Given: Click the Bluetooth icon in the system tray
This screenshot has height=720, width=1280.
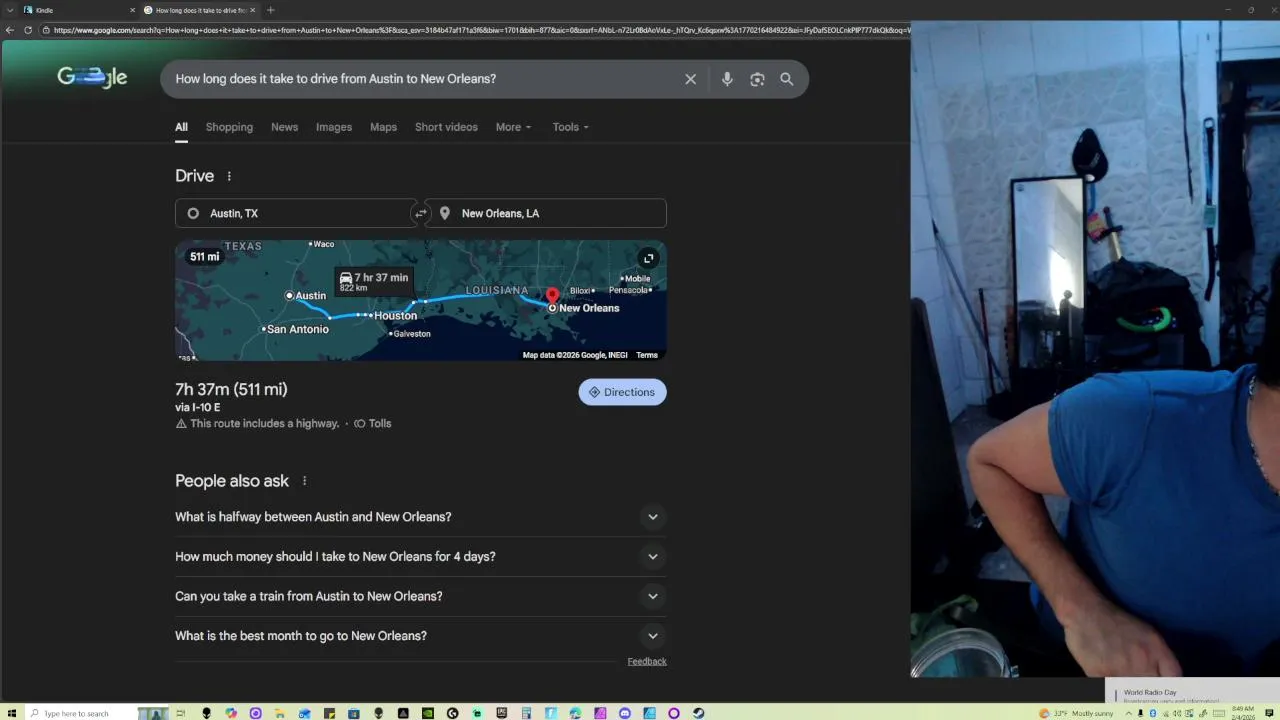Looking at the screenshot, I should (x=1153, y=713).
